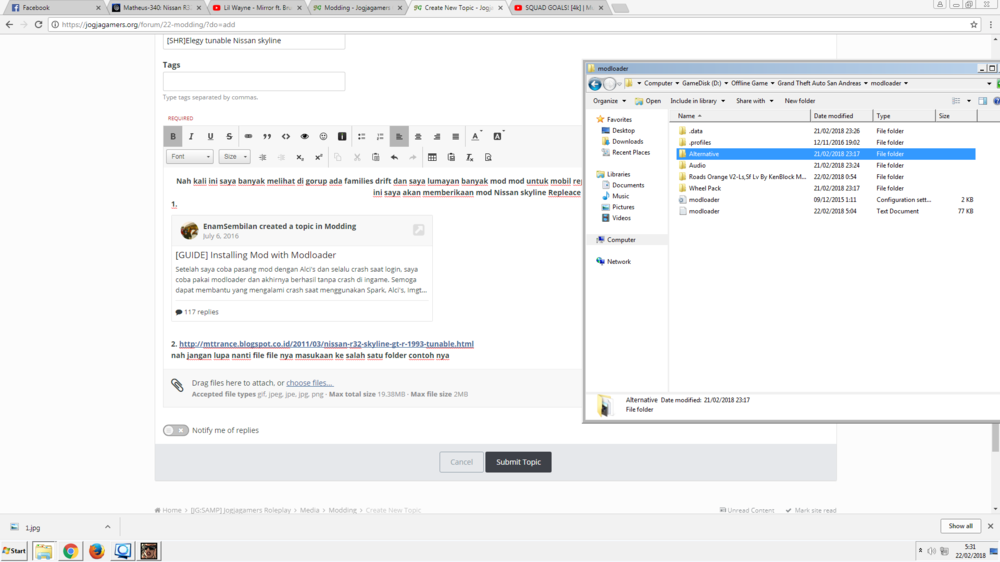Switch to the Lil Wayne Mirror YouTube tab
The image size is (1000, 562).
258,8
